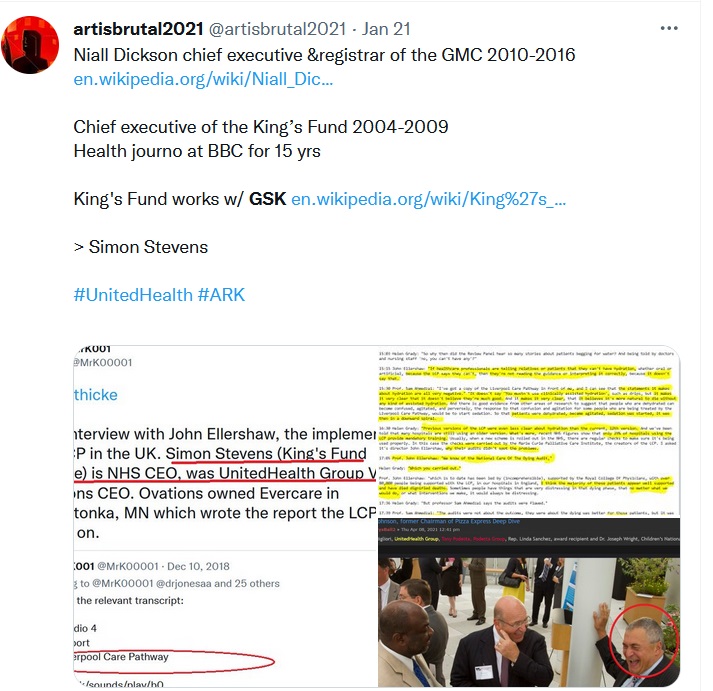713x691 pixels.
Task: Open the King%27s_... Wikipedia link
Action: pyautogui.click(x=428, y=199)
